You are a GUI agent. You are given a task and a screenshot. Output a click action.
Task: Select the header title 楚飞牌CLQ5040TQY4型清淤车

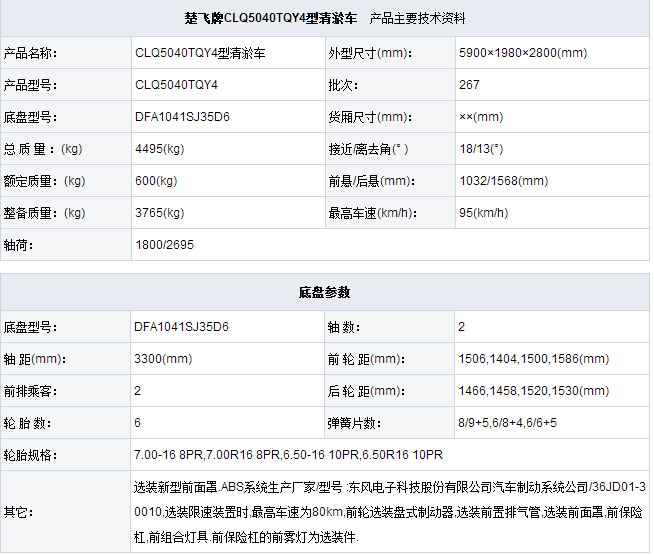(x=271, y=18)
